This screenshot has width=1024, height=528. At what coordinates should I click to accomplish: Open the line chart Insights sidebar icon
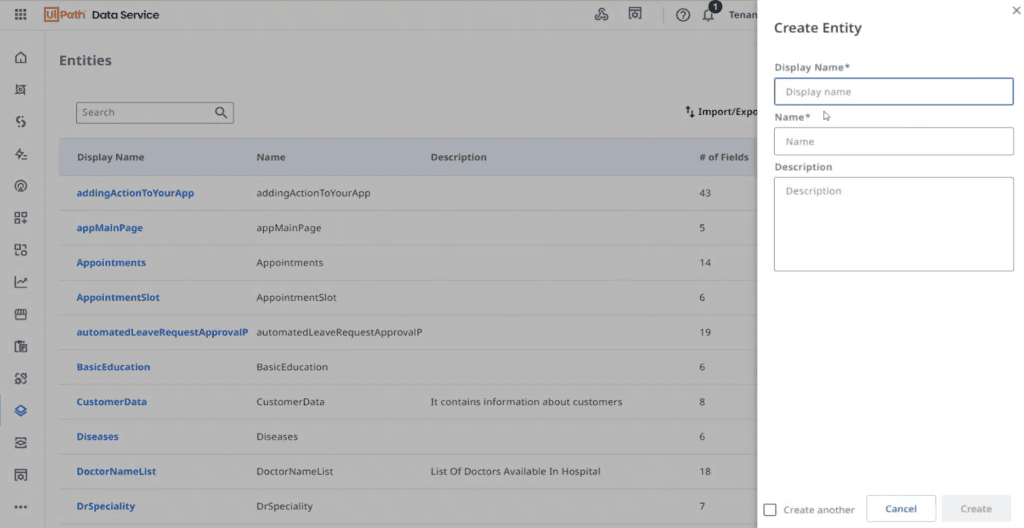pos(21,282)
